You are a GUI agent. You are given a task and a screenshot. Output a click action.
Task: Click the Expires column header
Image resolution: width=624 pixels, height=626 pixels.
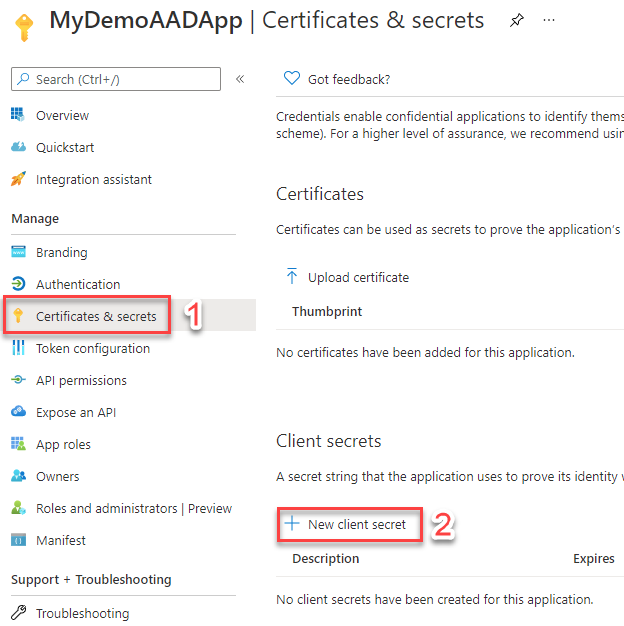594,559
